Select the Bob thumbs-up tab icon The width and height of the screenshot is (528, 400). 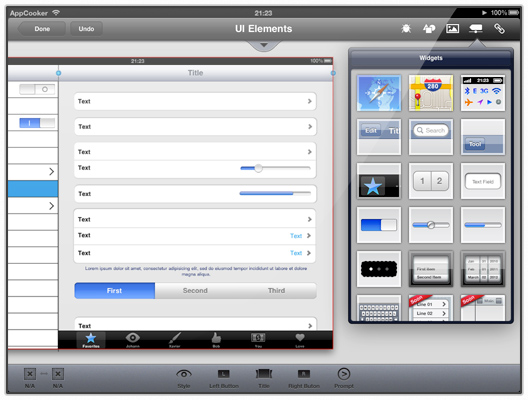point(216,340)
